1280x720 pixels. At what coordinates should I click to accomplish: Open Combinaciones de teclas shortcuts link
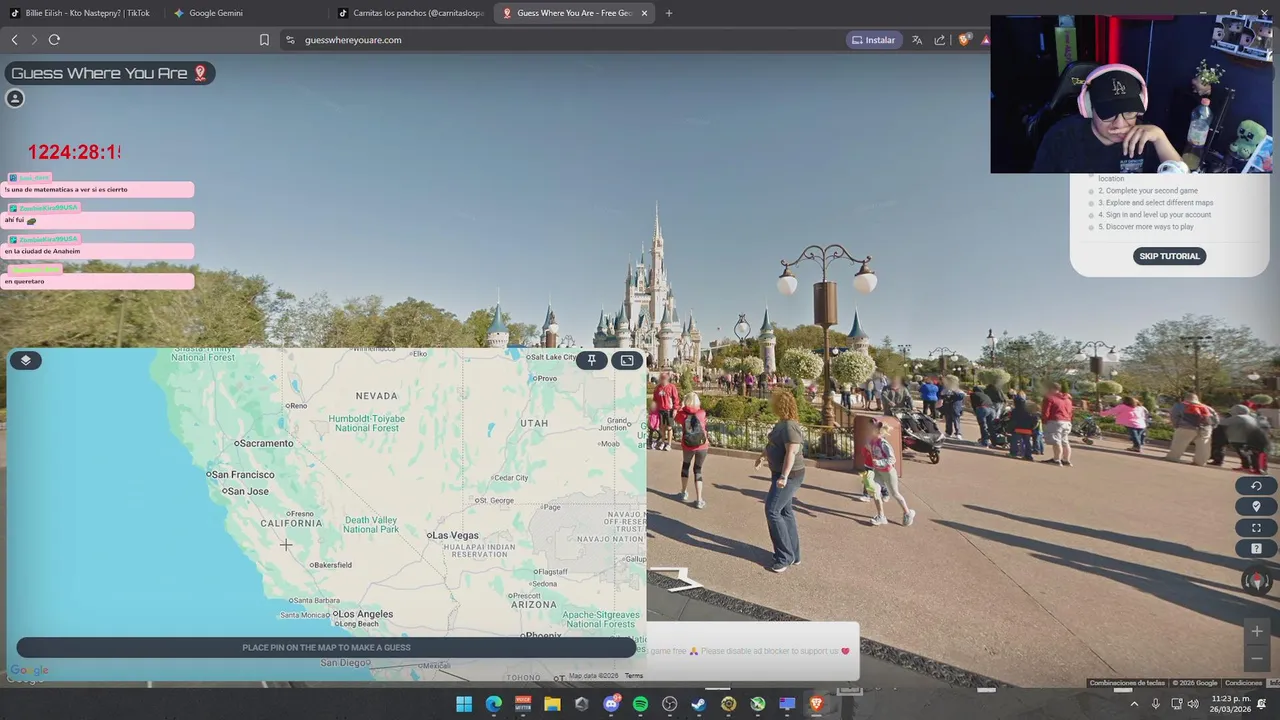[1127, 683]
